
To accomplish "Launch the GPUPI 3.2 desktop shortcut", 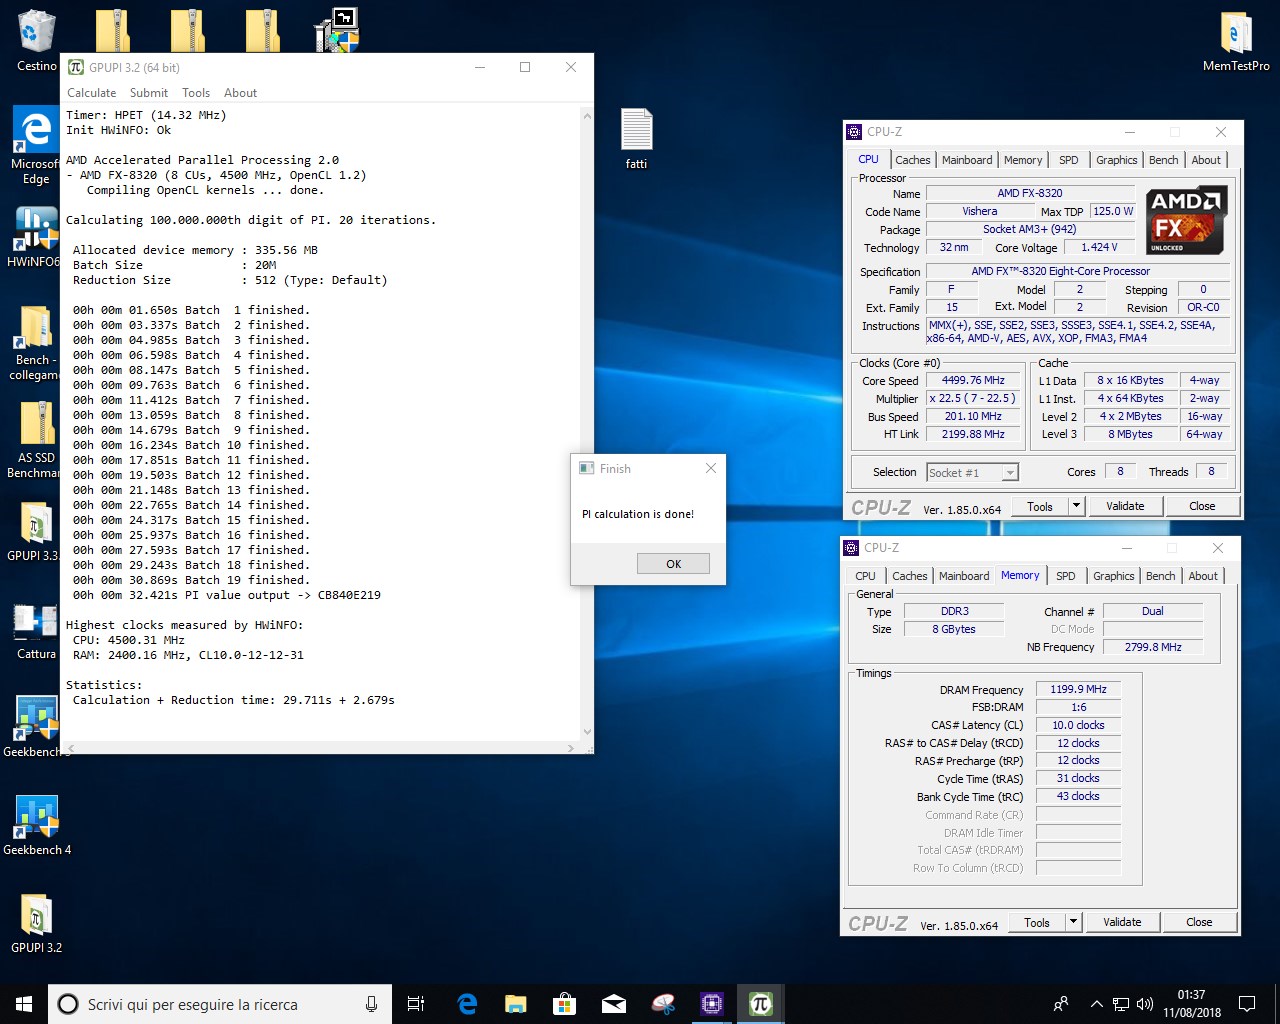I will [36, 923].
